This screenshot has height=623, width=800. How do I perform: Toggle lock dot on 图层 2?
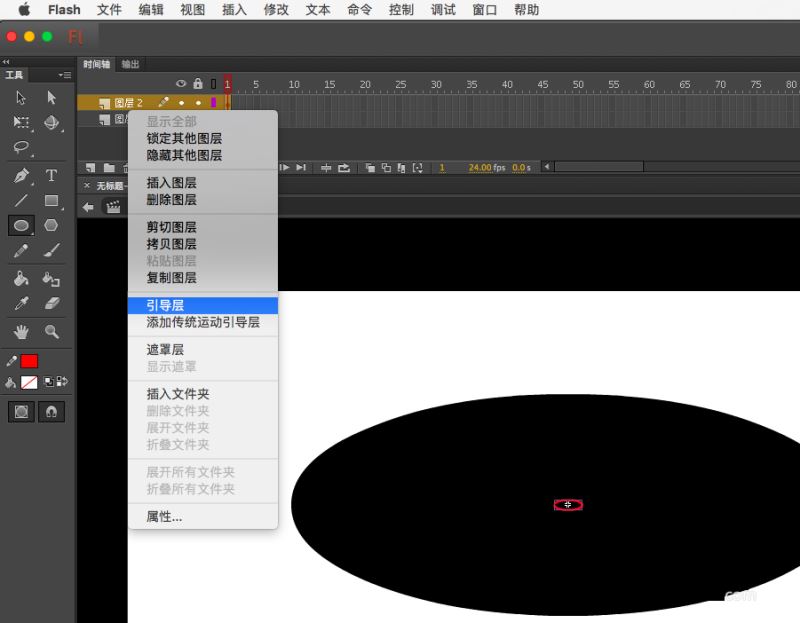coord(198,103)
